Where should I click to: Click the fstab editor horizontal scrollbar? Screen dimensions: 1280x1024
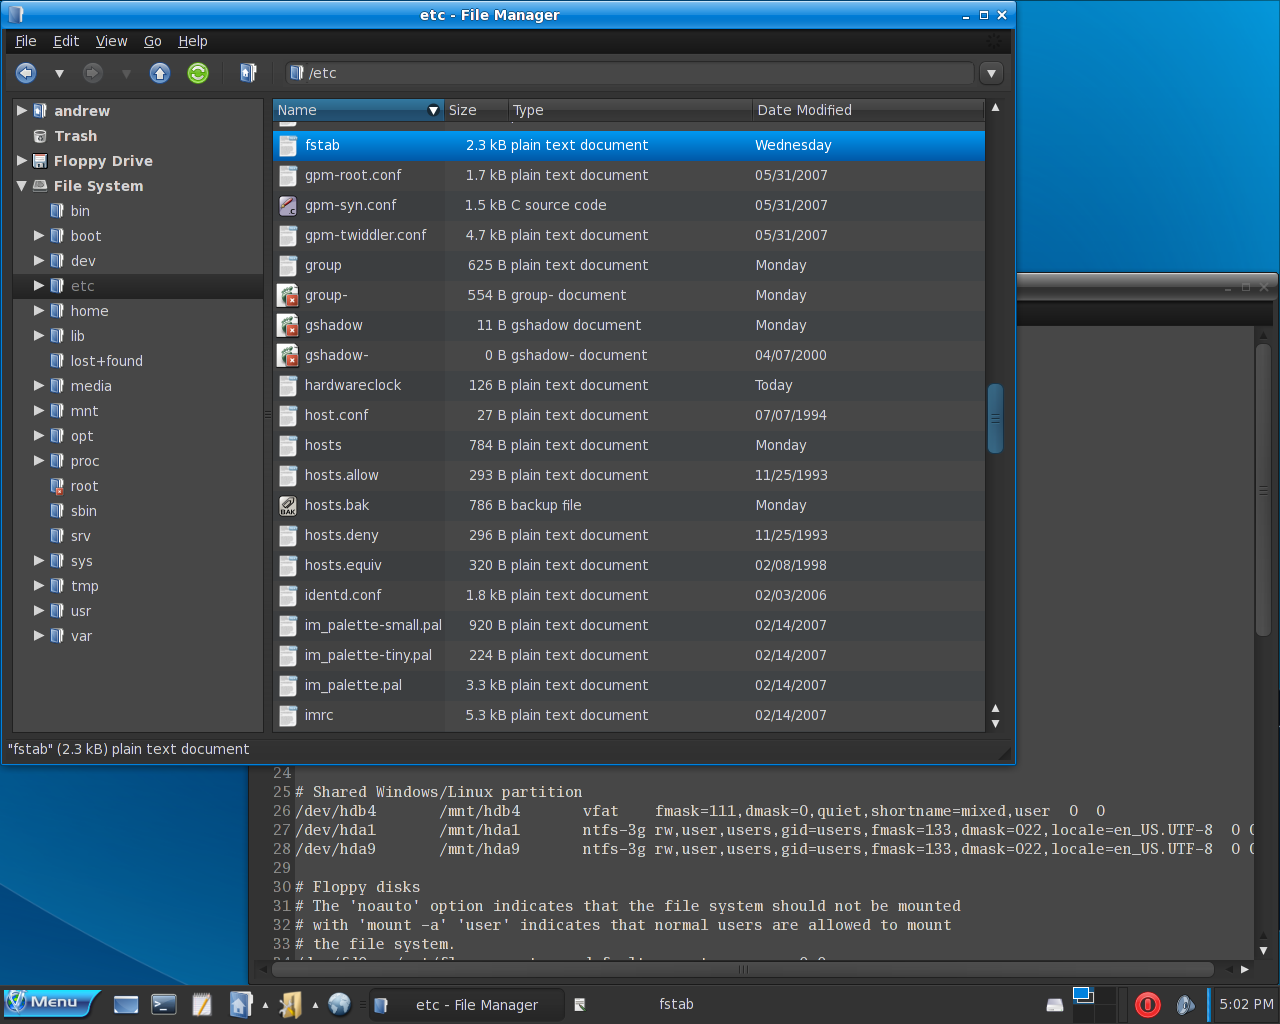[x=742, y=969]
